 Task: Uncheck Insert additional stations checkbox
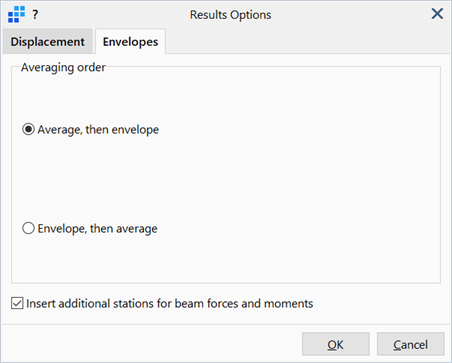pos(17,303)
